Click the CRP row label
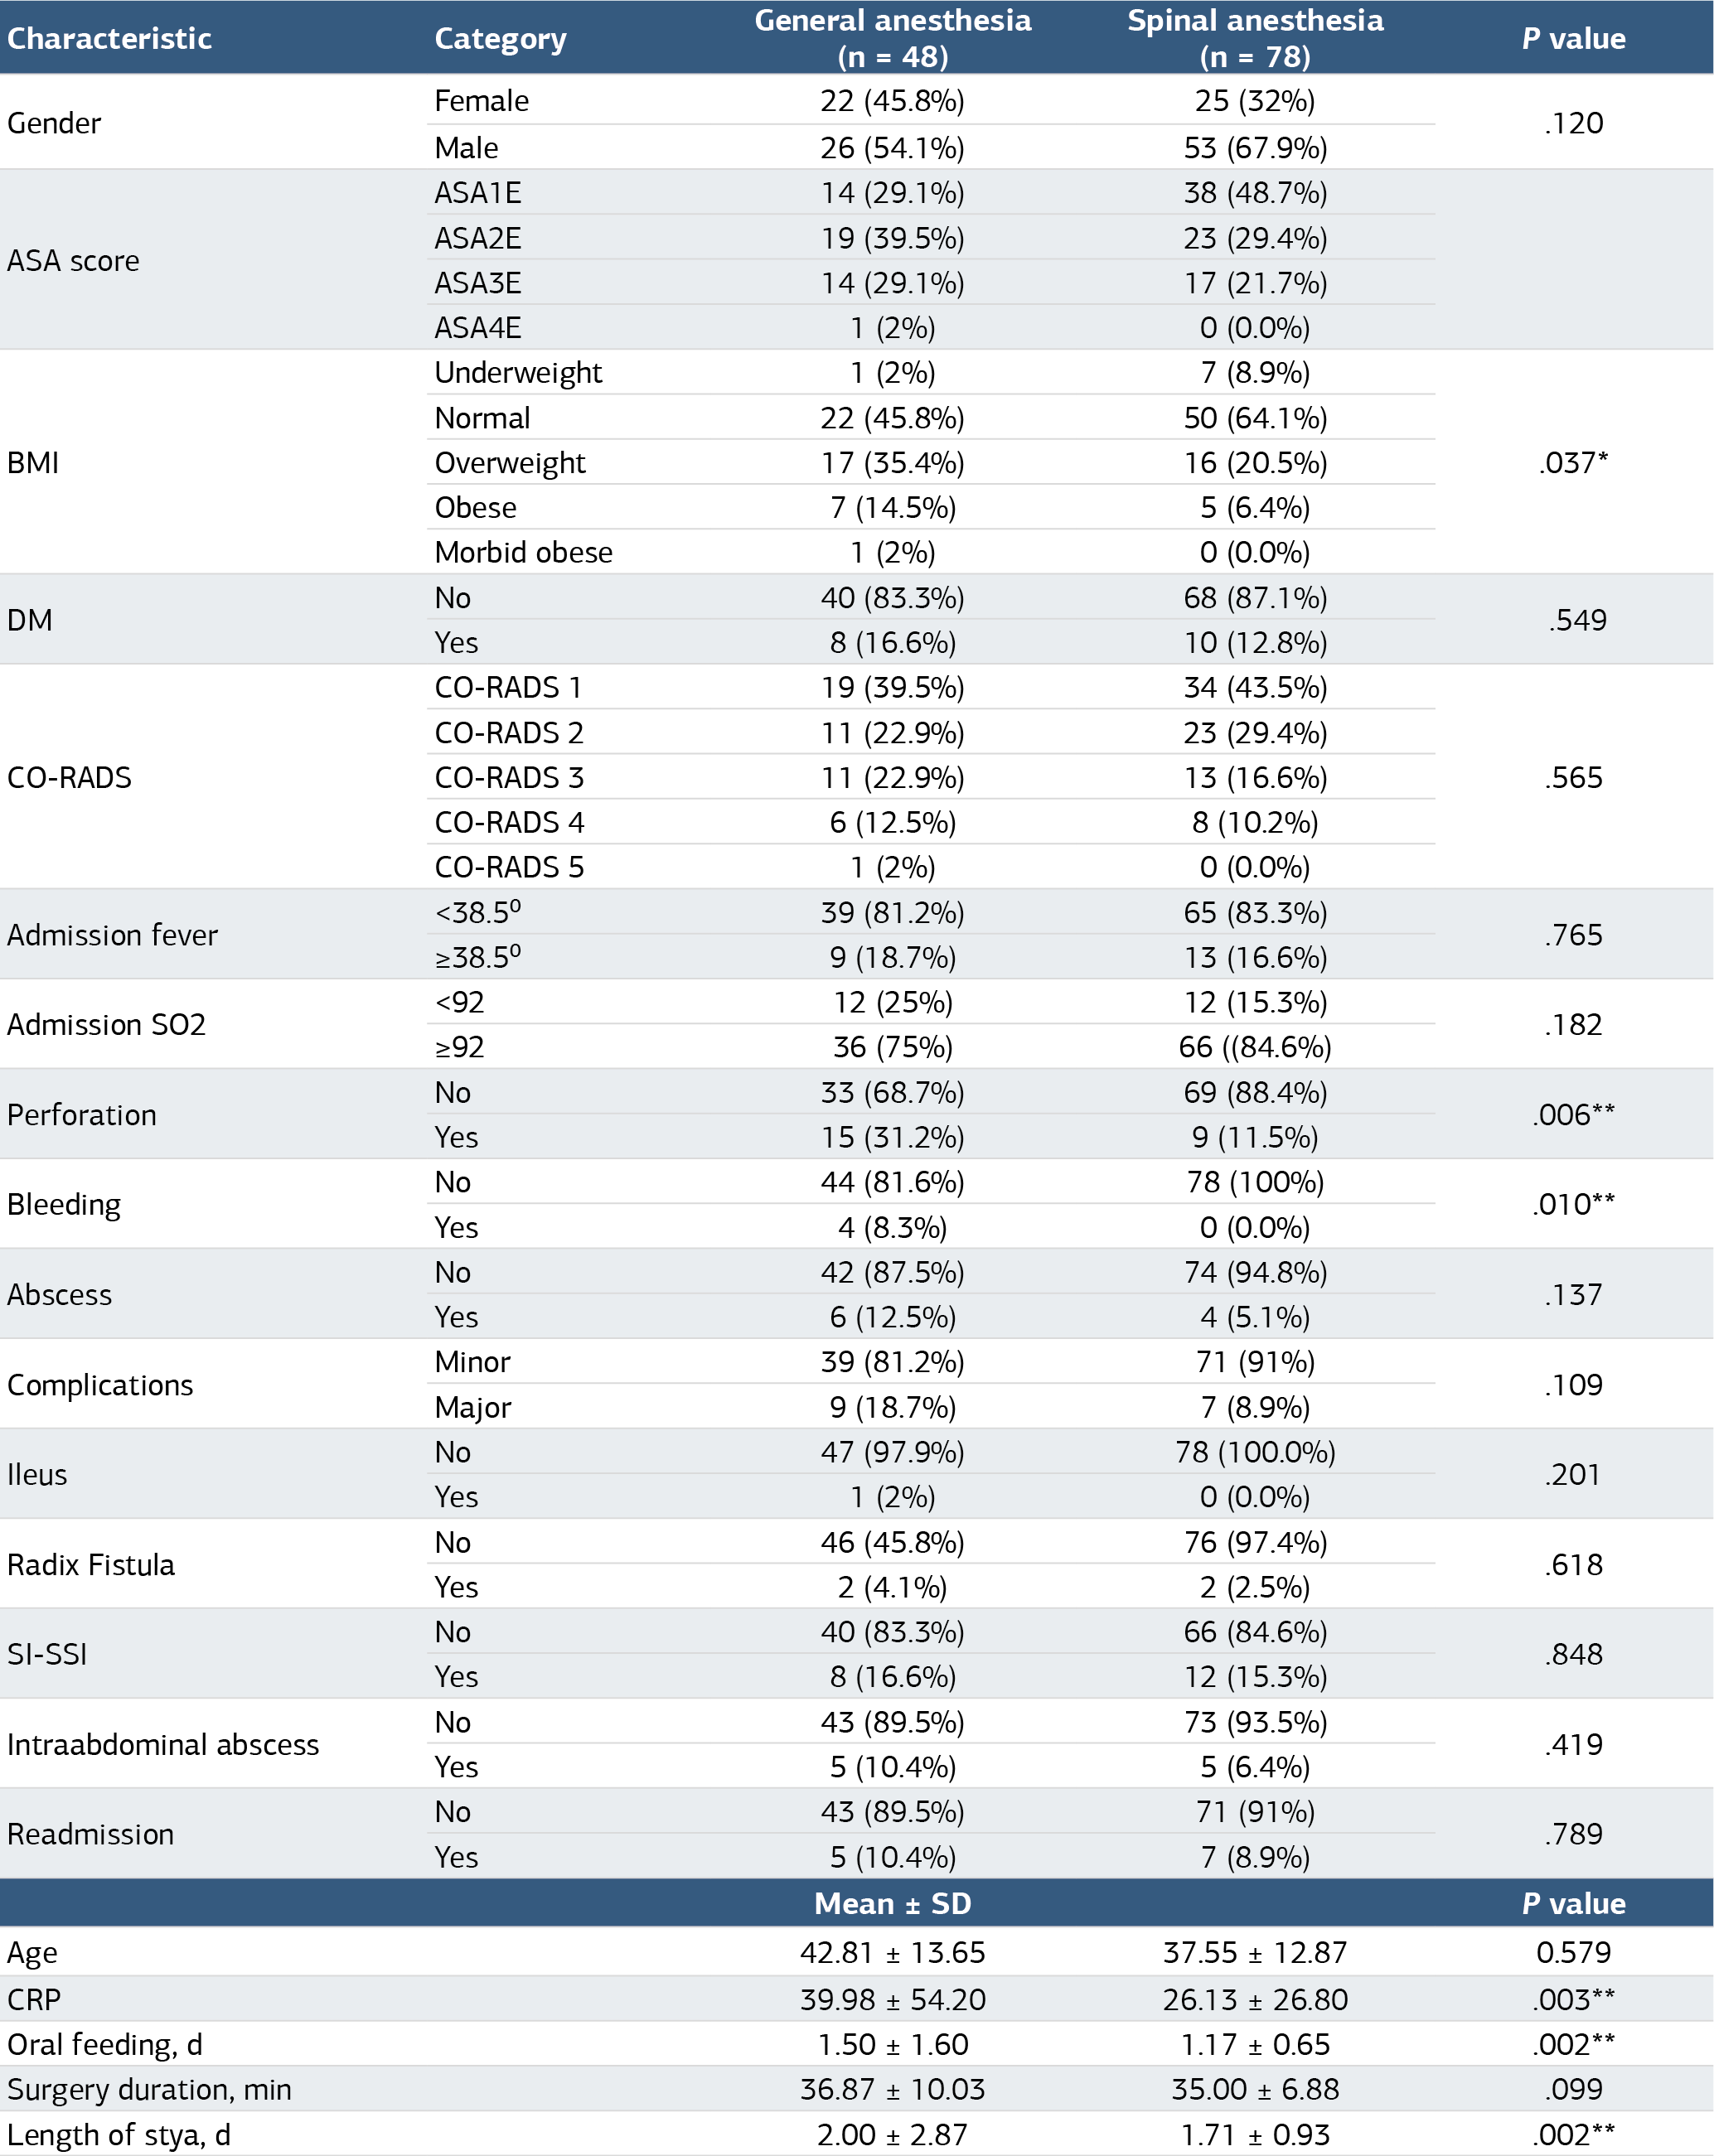This screenshot has width=1714, height=2156. click(x=34, y=1999)
